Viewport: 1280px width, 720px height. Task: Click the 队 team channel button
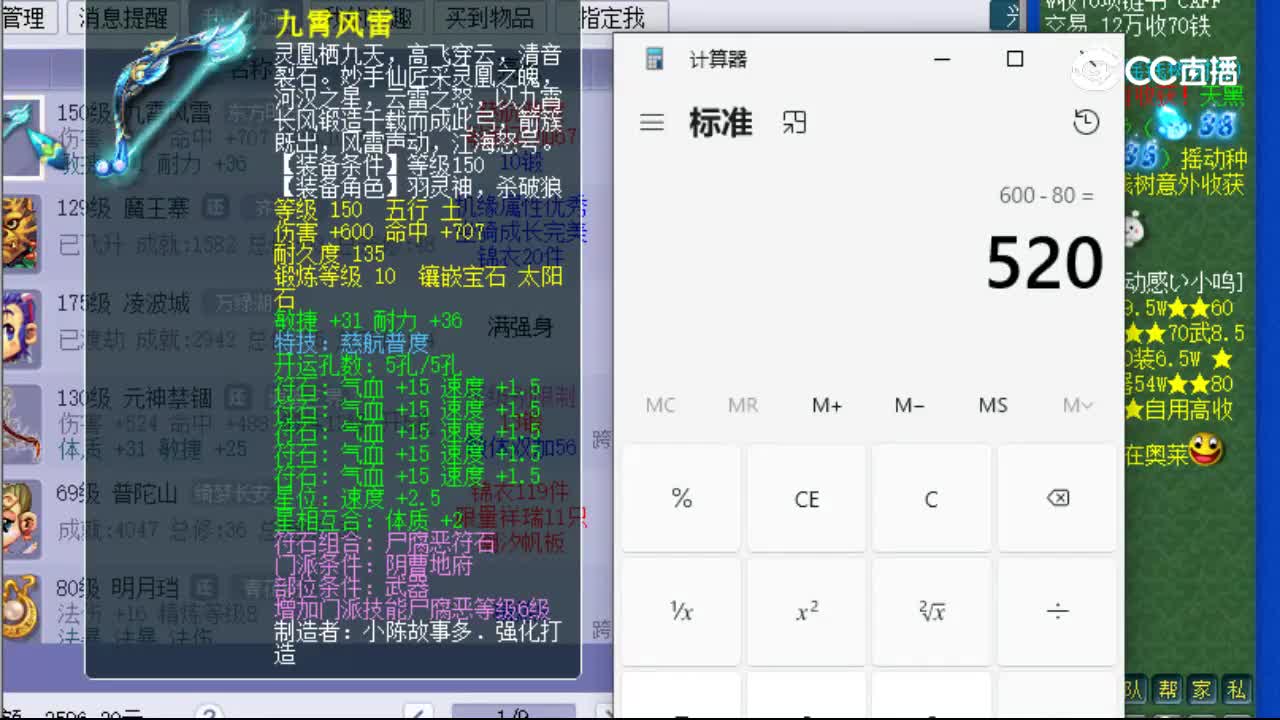[1134, 690]
